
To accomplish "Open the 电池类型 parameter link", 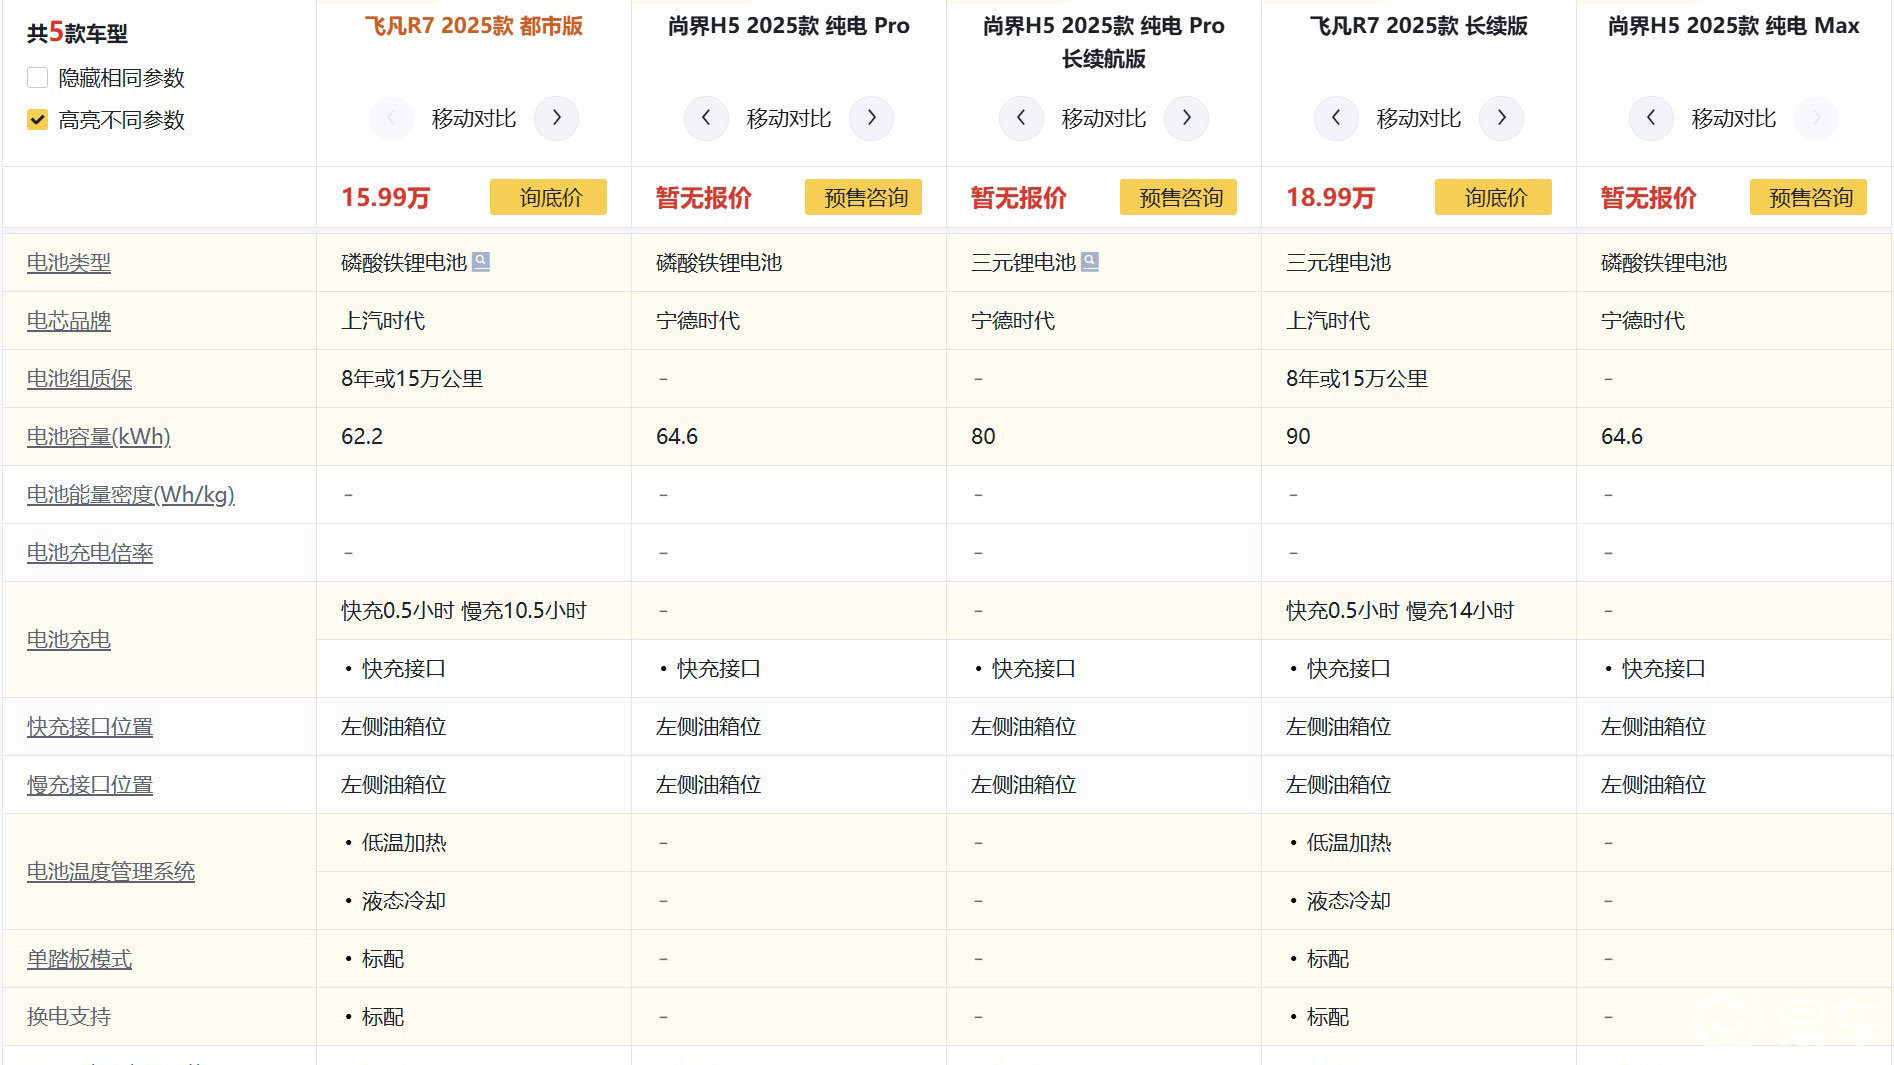I will click(x=67, y=263).
